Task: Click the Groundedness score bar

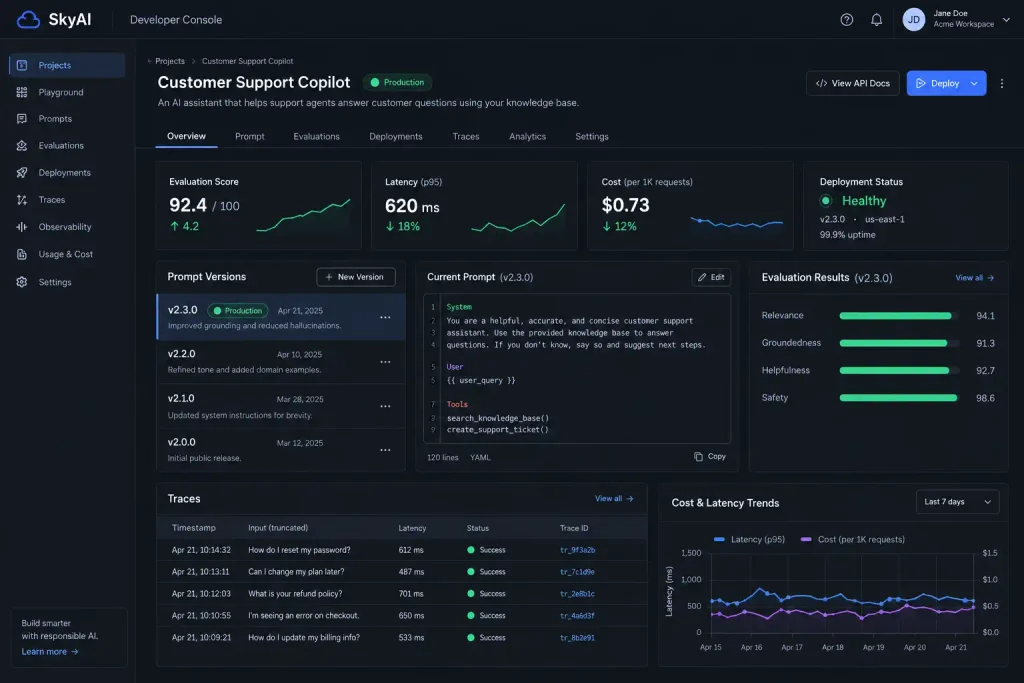Action: [x=899, y=343]
